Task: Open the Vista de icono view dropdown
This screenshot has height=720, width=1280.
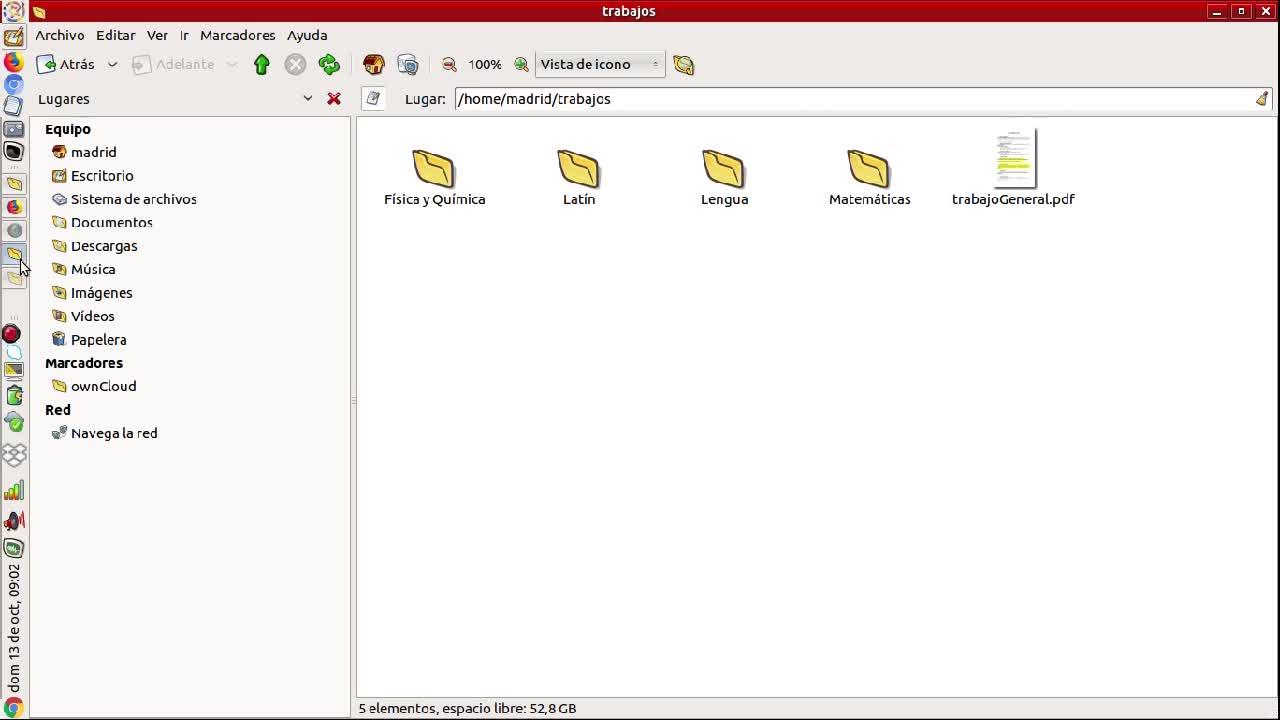Action: 600,65
